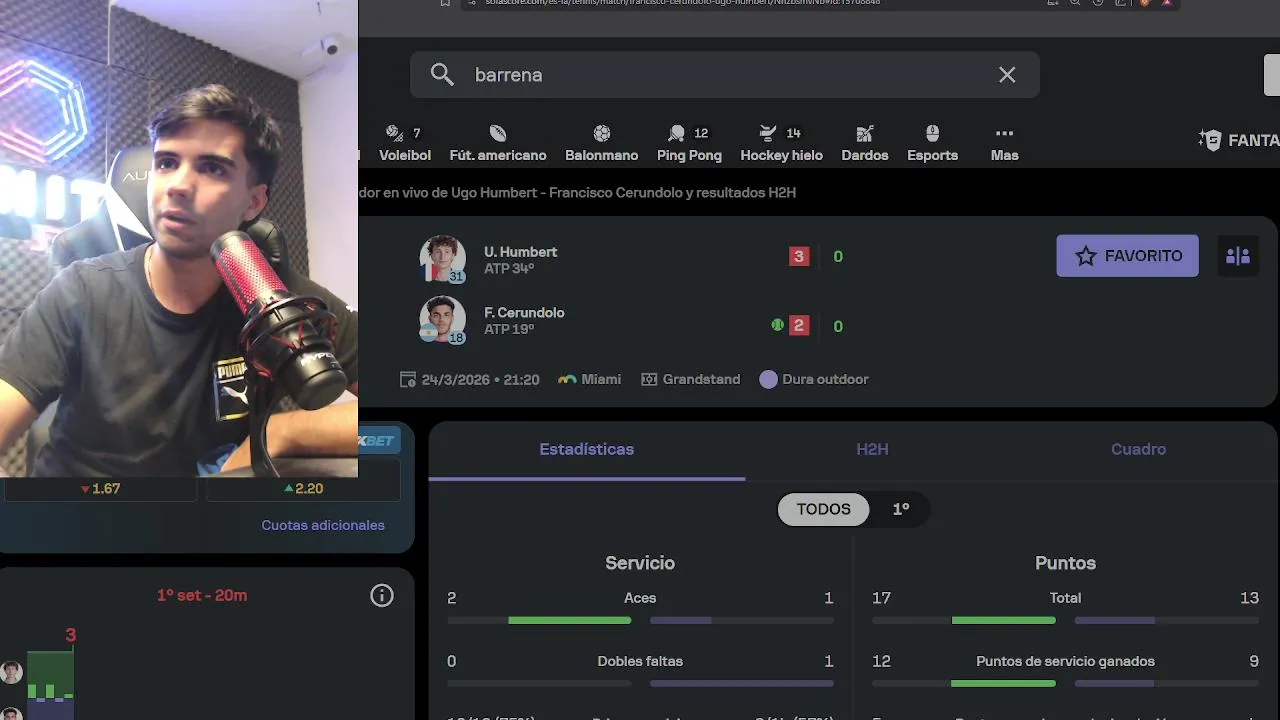
Task: Click the momentum graph green bars
Action: (50, 673)
